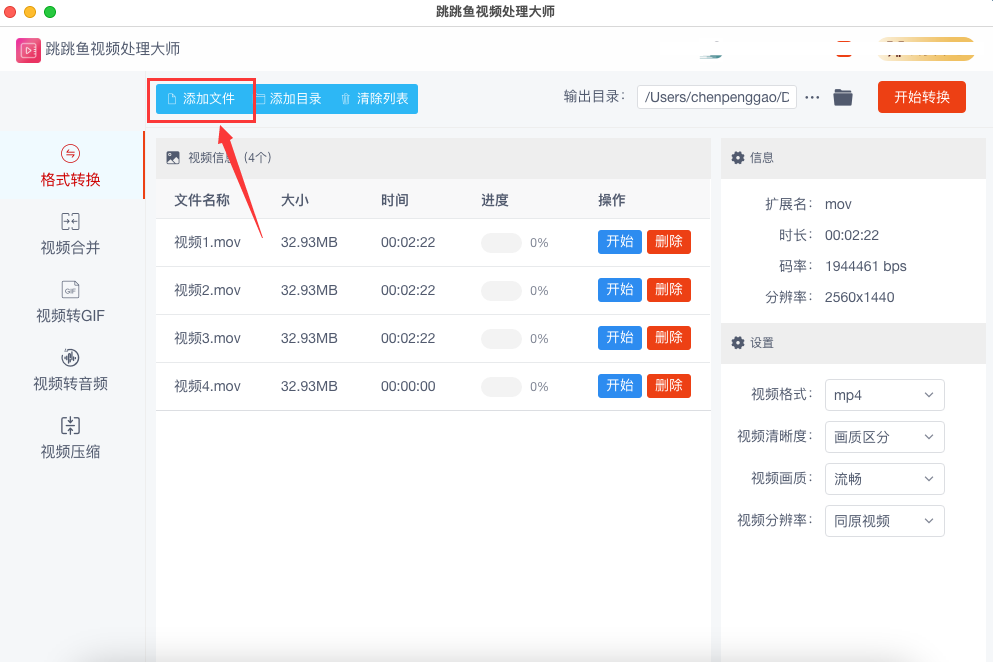Click the progress bar of 视频1.mov

tap(501, 243)
